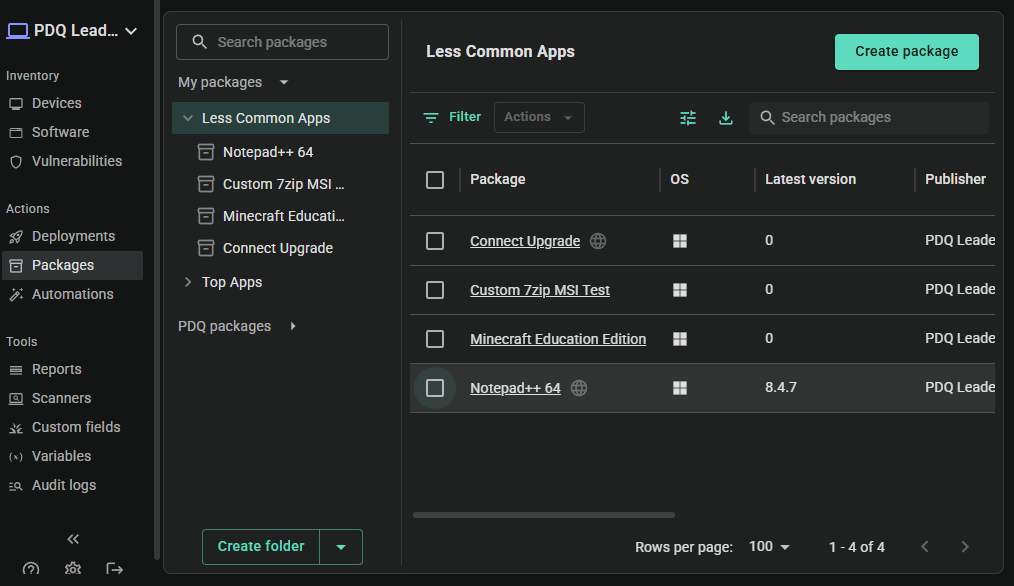Select Custom 7zip MSI tree item

(283, 184)
